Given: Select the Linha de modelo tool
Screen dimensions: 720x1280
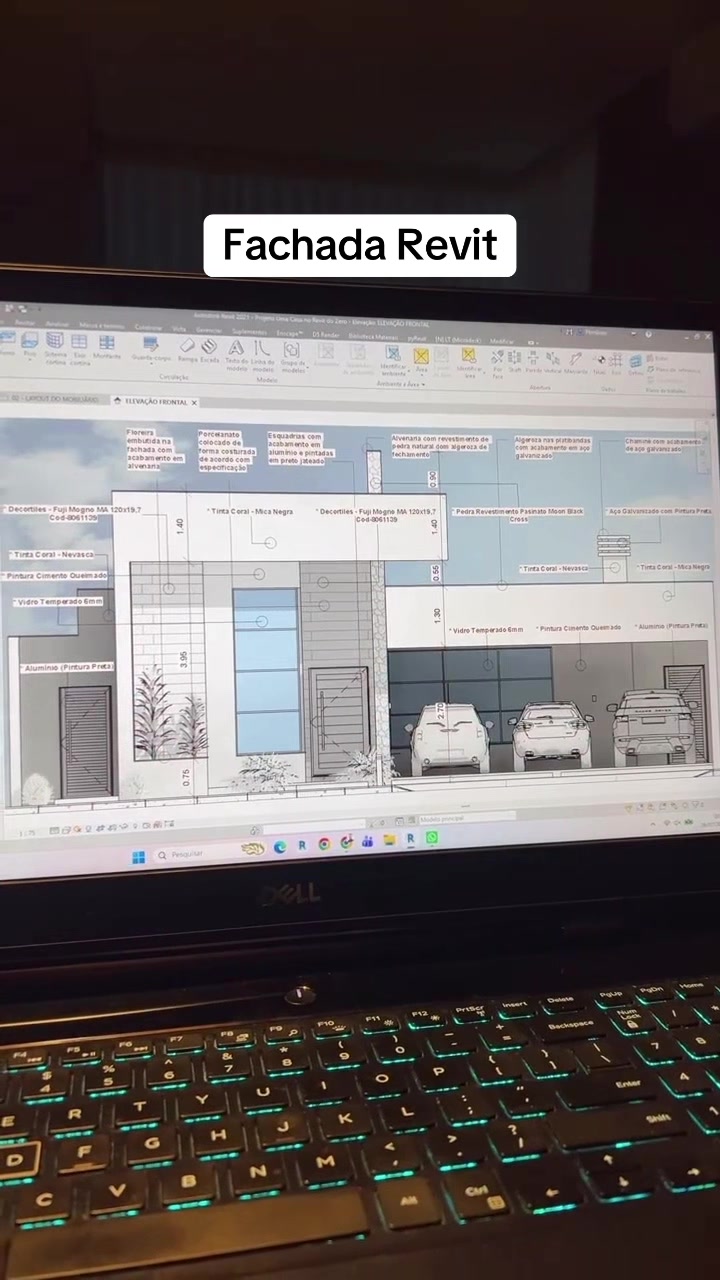Looking at the screenshot, I should tap(262, 354).
